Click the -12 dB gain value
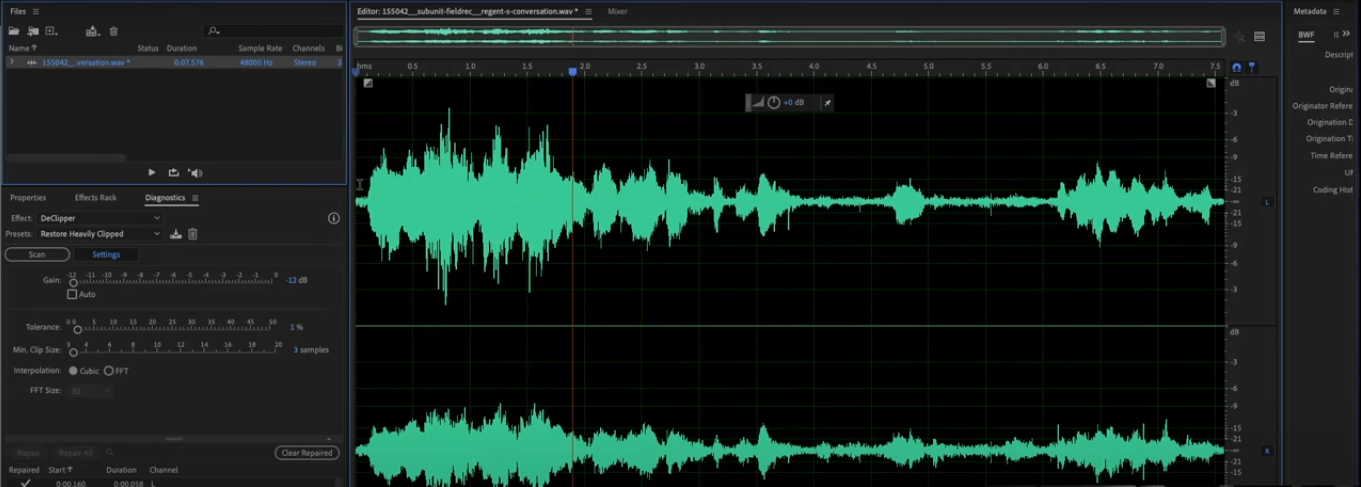 (x=297, y=280)
